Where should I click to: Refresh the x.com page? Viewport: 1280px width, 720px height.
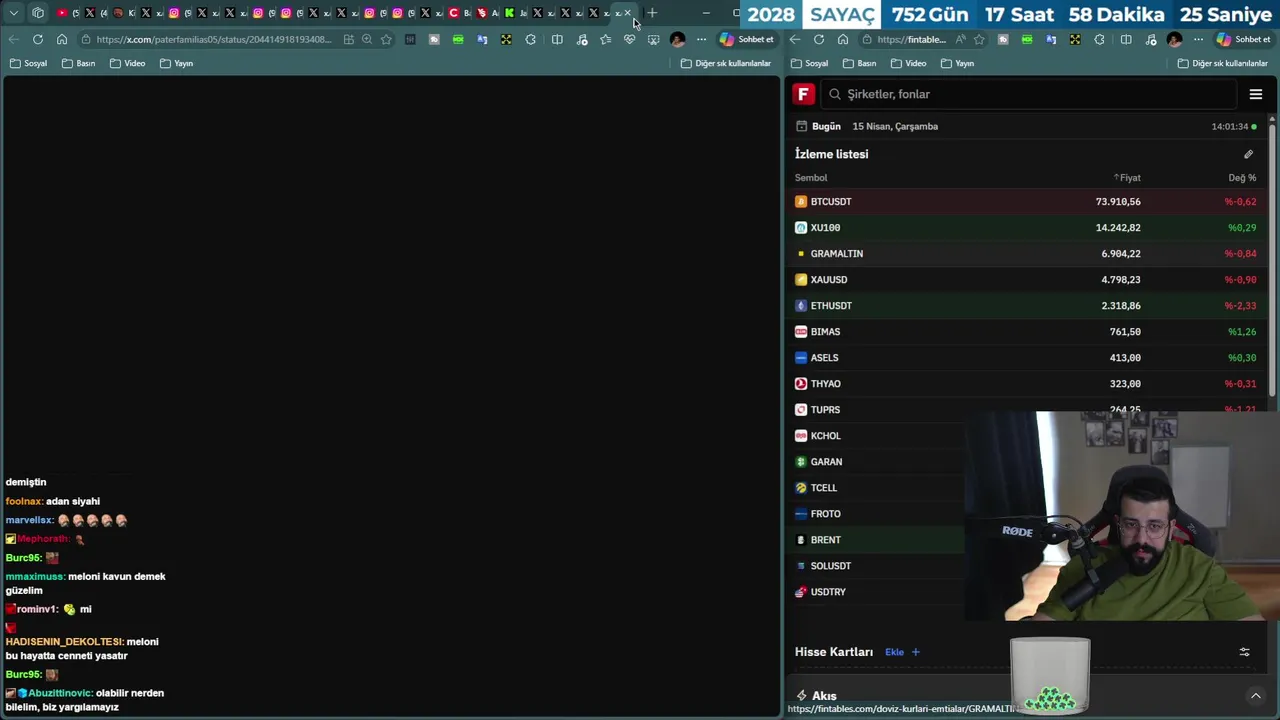pos(37,39)
